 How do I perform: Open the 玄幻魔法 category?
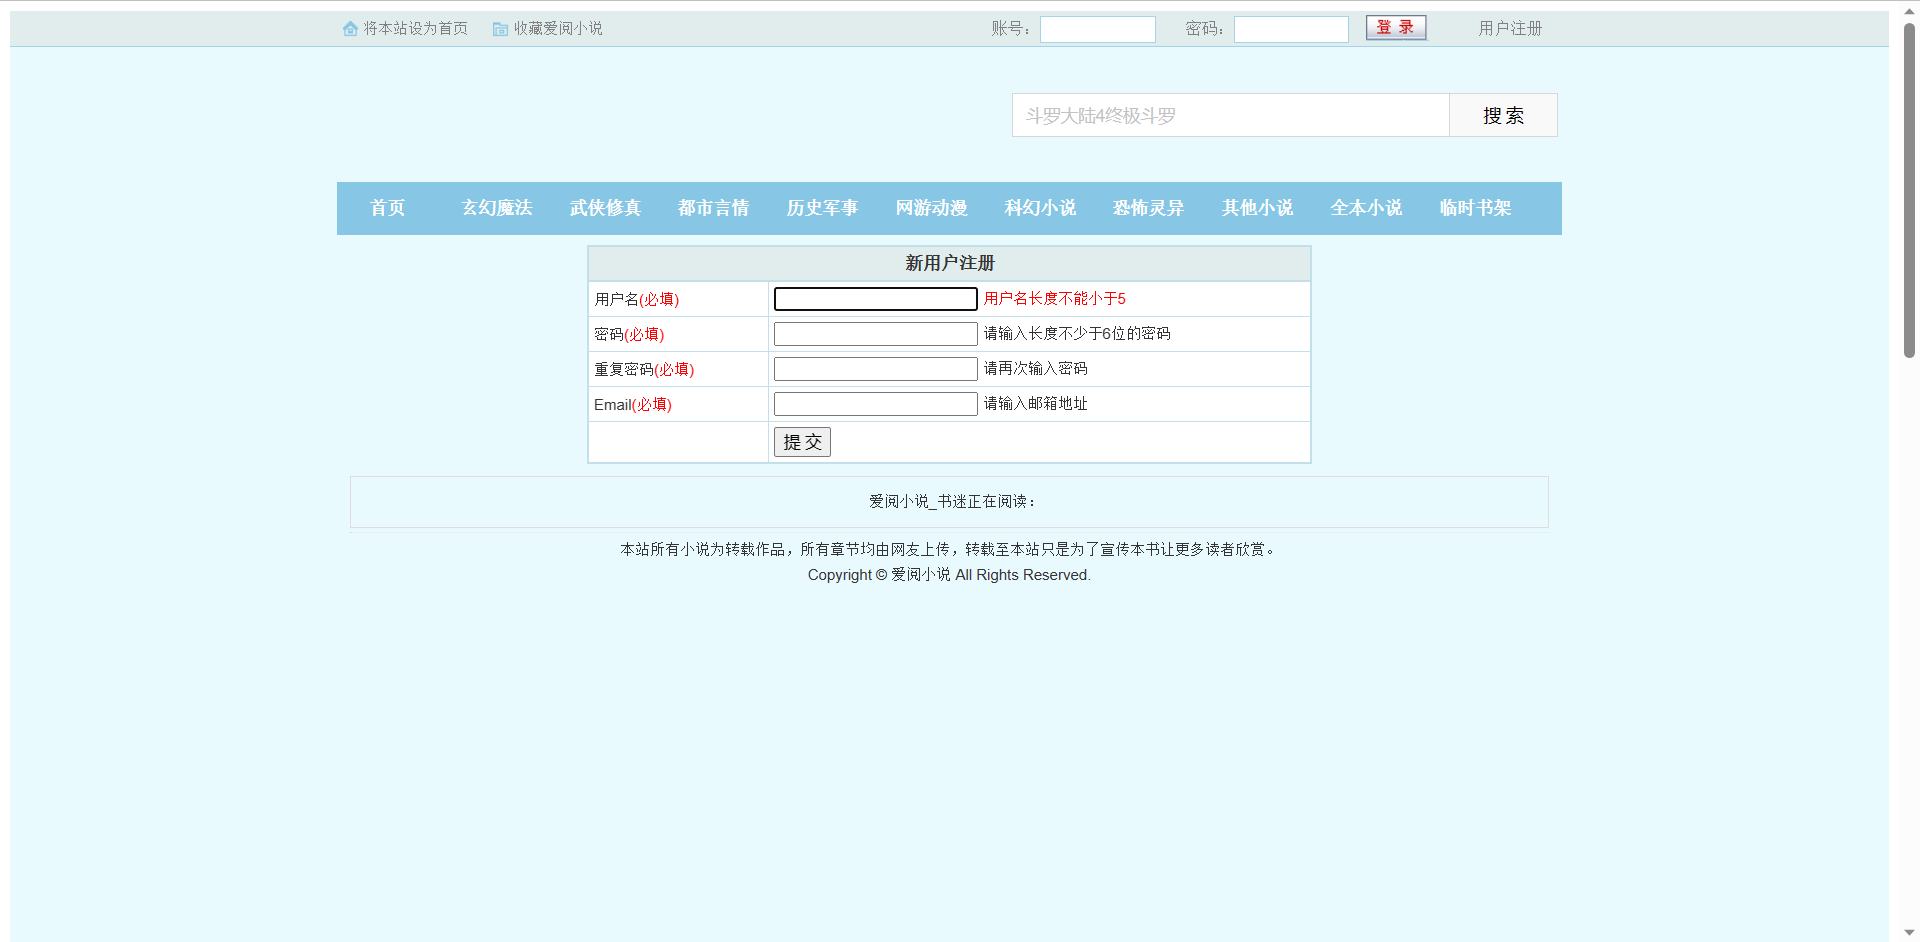pos(497,208)
